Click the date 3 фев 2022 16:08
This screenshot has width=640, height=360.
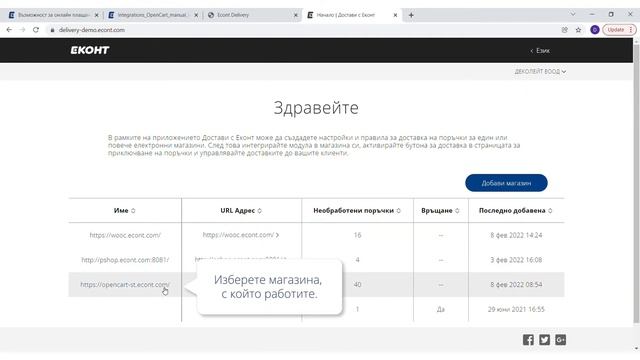point(516,260)
